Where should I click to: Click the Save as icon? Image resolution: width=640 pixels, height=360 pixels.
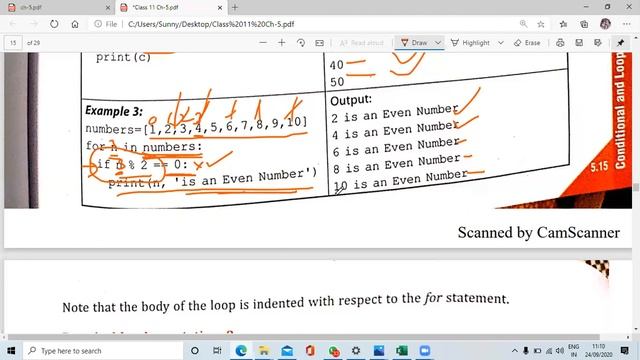[598, 42]
